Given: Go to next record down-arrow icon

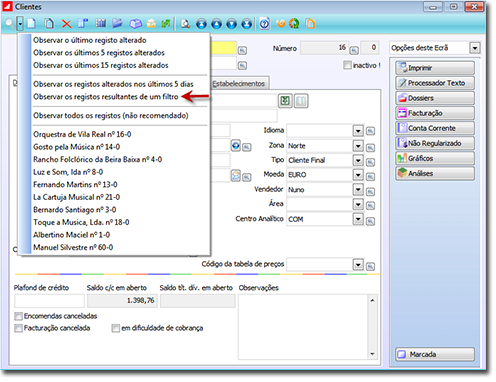Looking at the screenshot, I should point(231,24).
